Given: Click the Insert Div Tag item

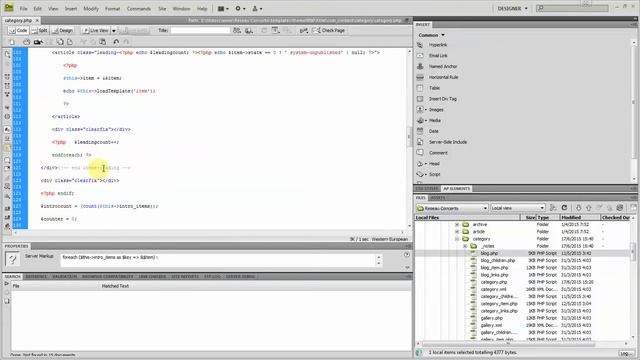Looking at the screenshot, I should pyautogui.click(x=442, y=99).
